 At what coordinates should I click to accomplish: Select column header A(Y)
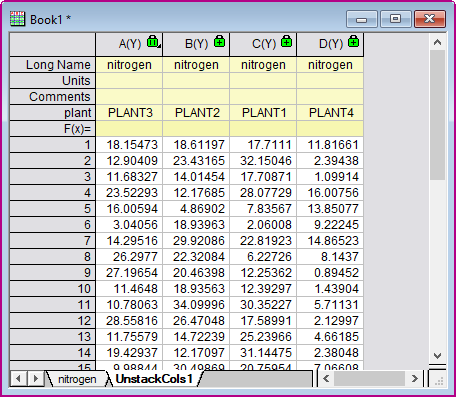[129, 44]
